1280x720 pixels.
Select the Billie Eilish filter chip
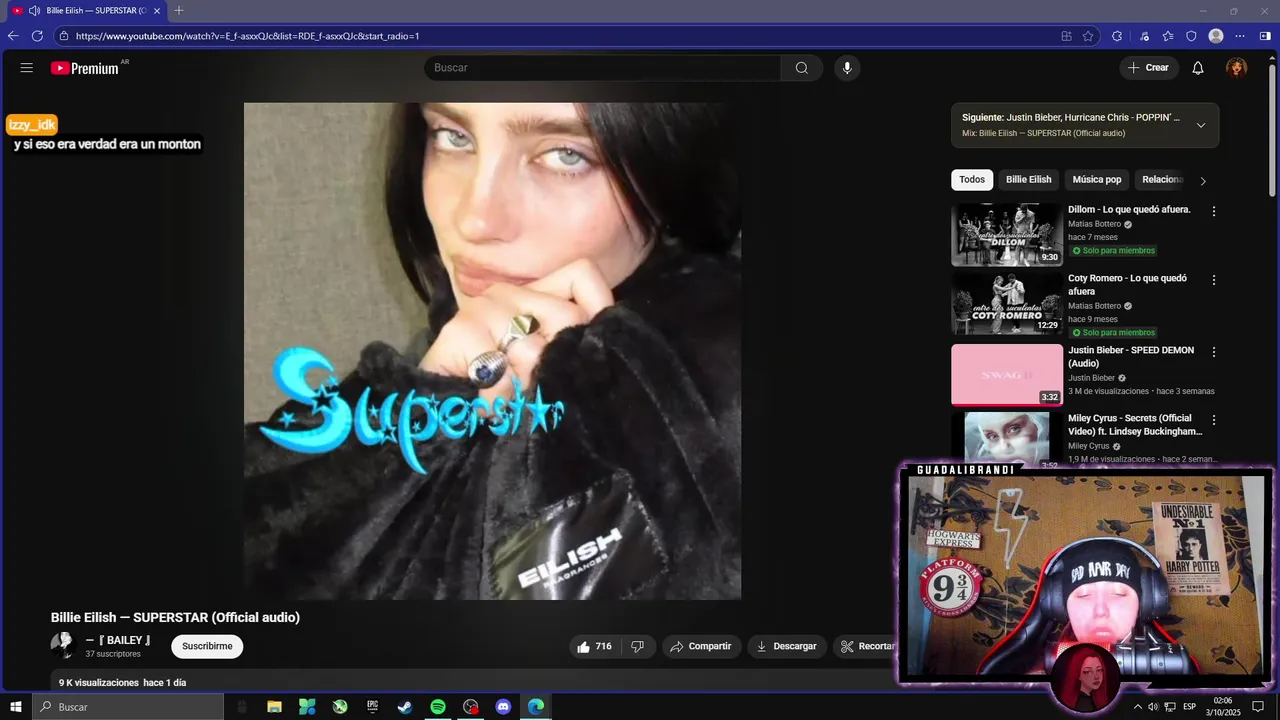(x=1029, y=180)
